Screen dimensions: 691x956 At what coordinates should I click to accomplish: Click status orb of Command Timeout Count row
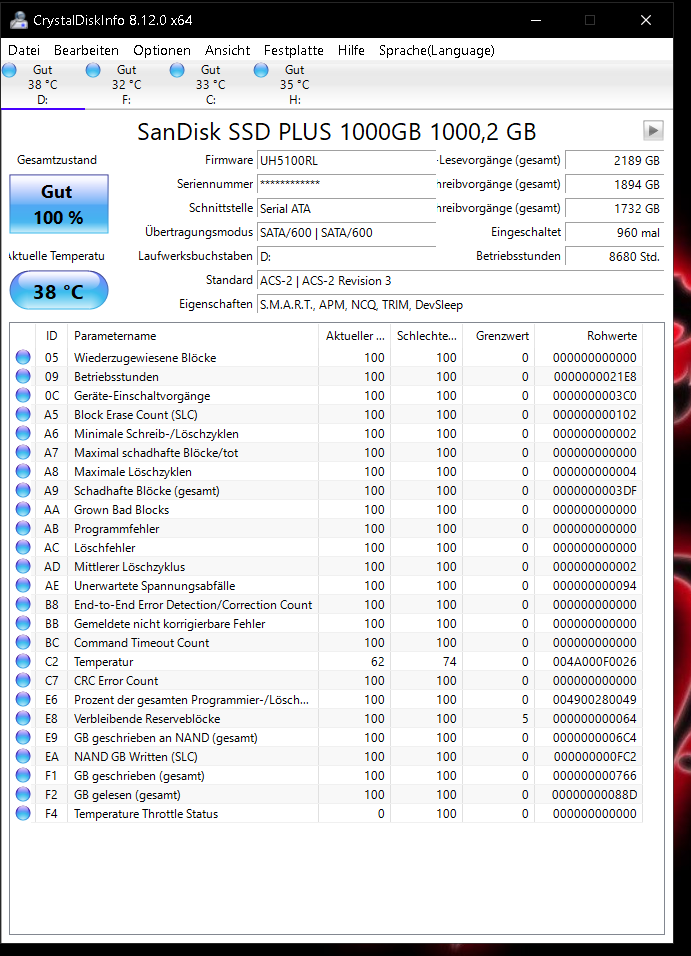point(23,643)
